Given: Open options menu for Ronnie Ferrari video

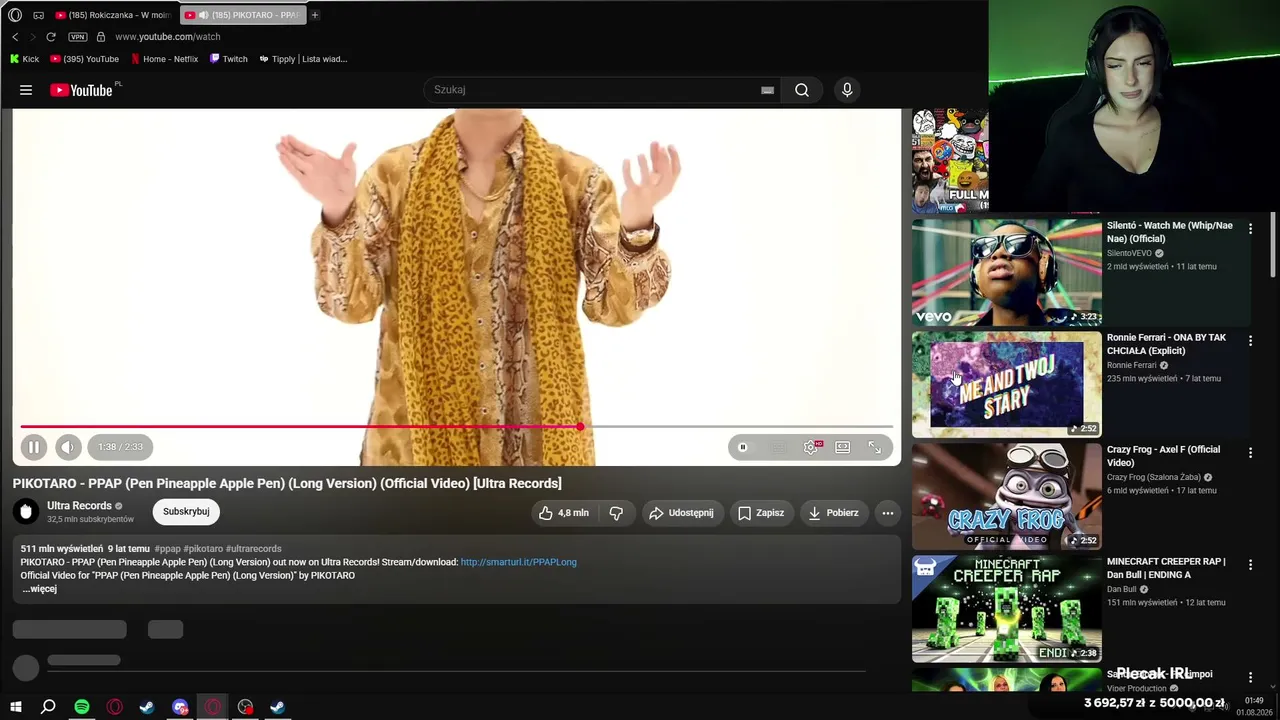Looking at the screenshot, I should [x=1250, y=341].
